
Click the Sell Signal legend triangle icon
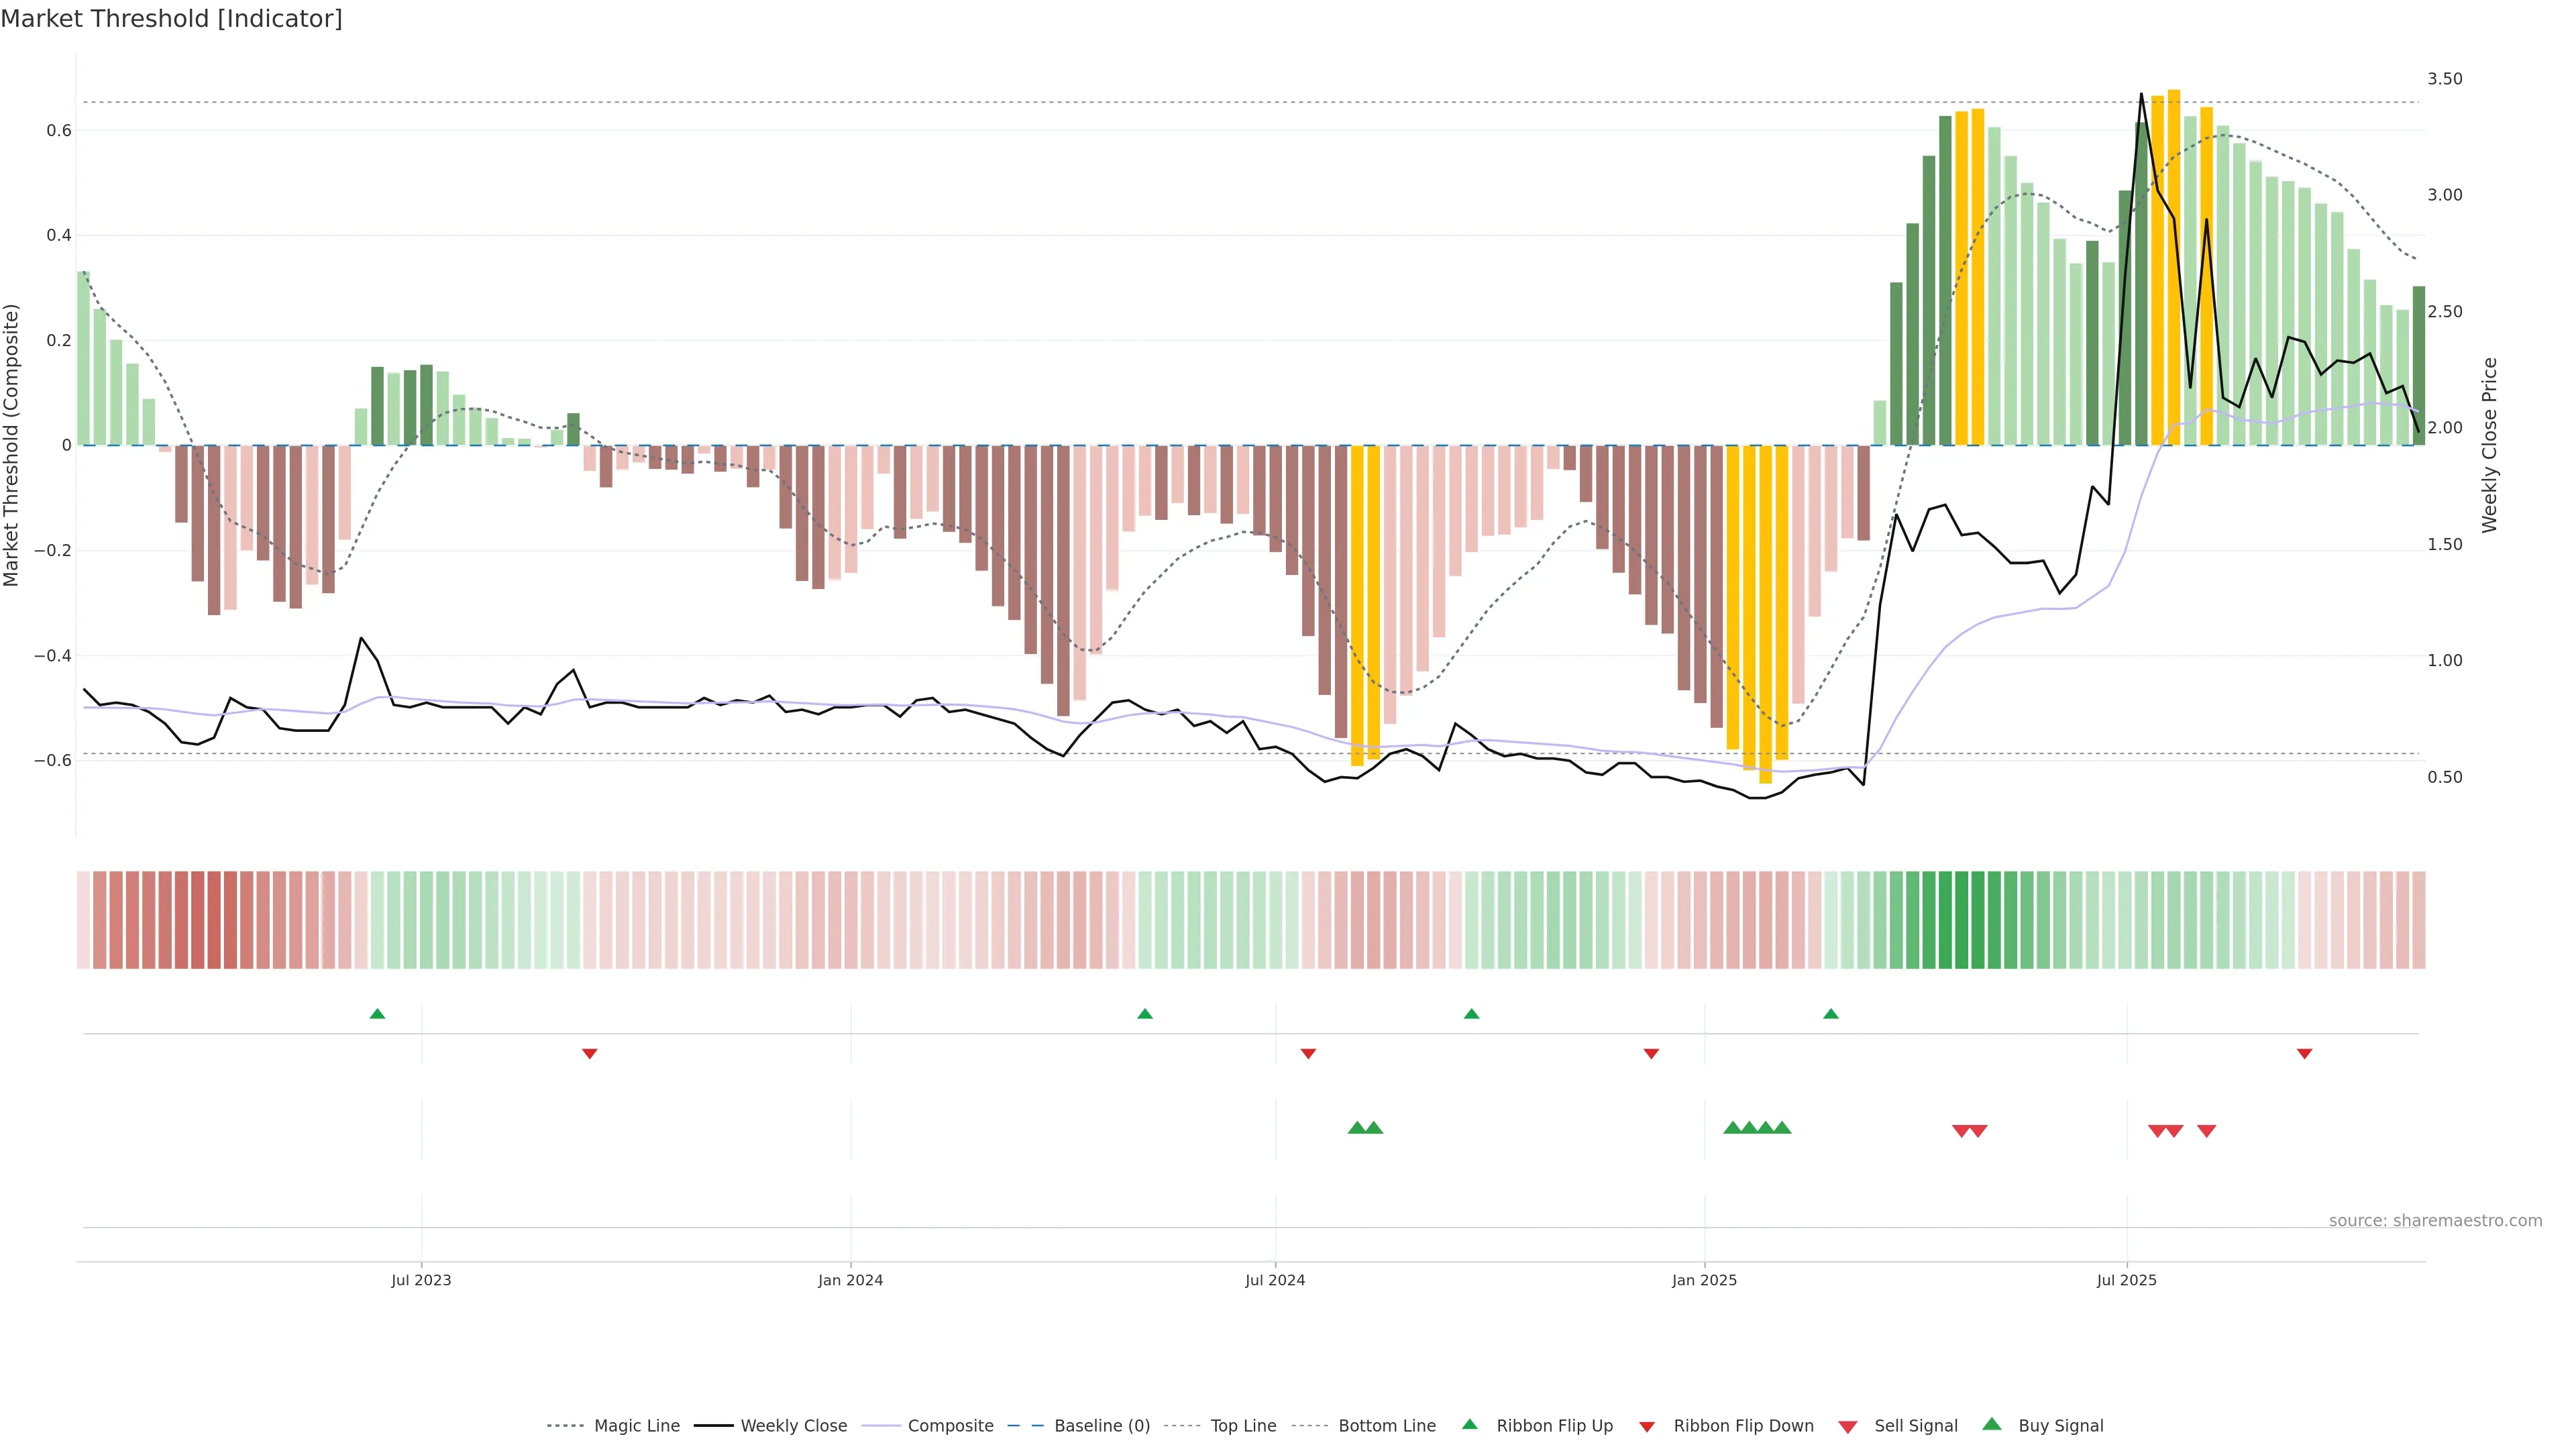point(1847,1426)
